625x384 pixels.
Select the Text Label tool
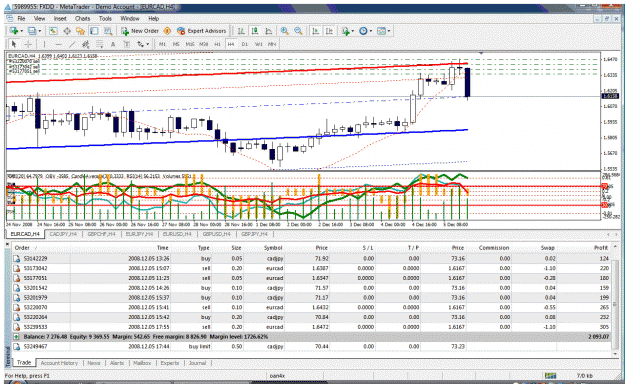click(x=126, y=44)
